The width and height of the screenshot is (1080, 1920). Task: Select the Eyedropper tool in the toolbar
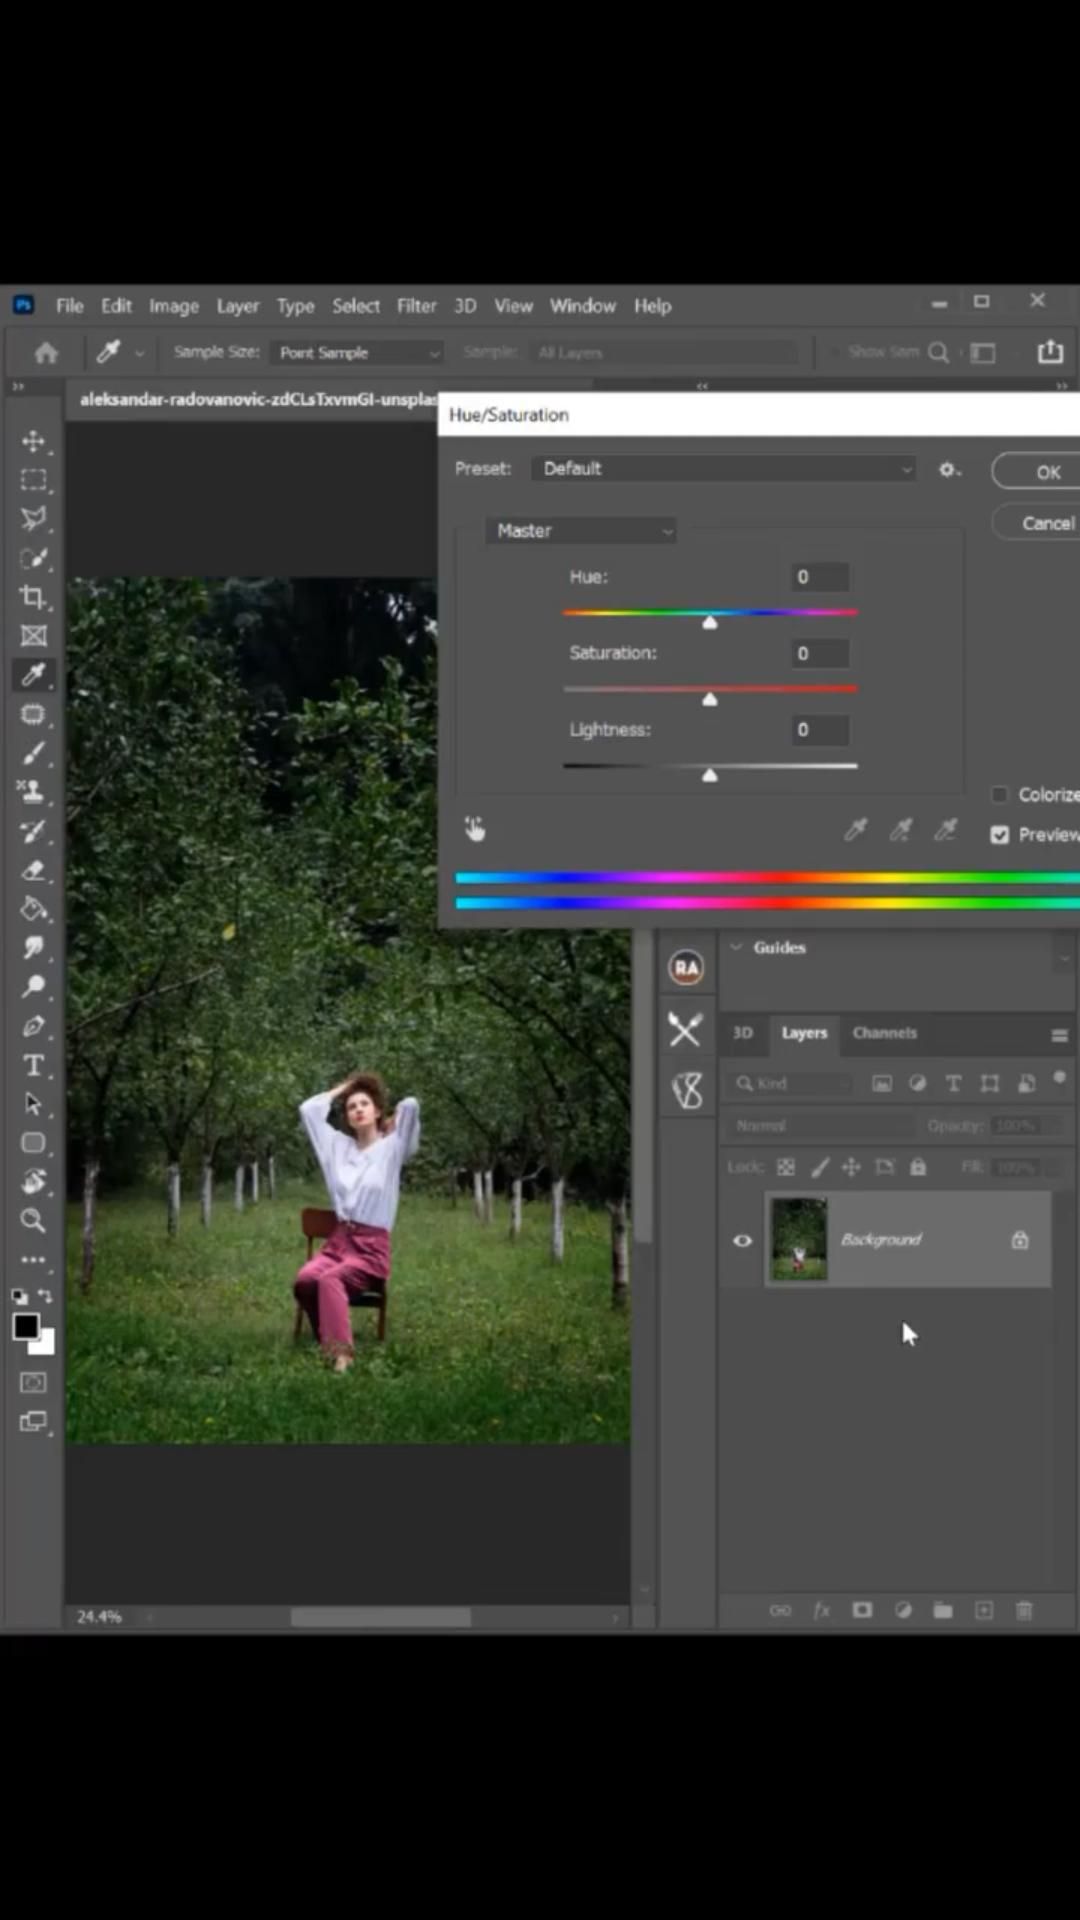coord(33,675)
